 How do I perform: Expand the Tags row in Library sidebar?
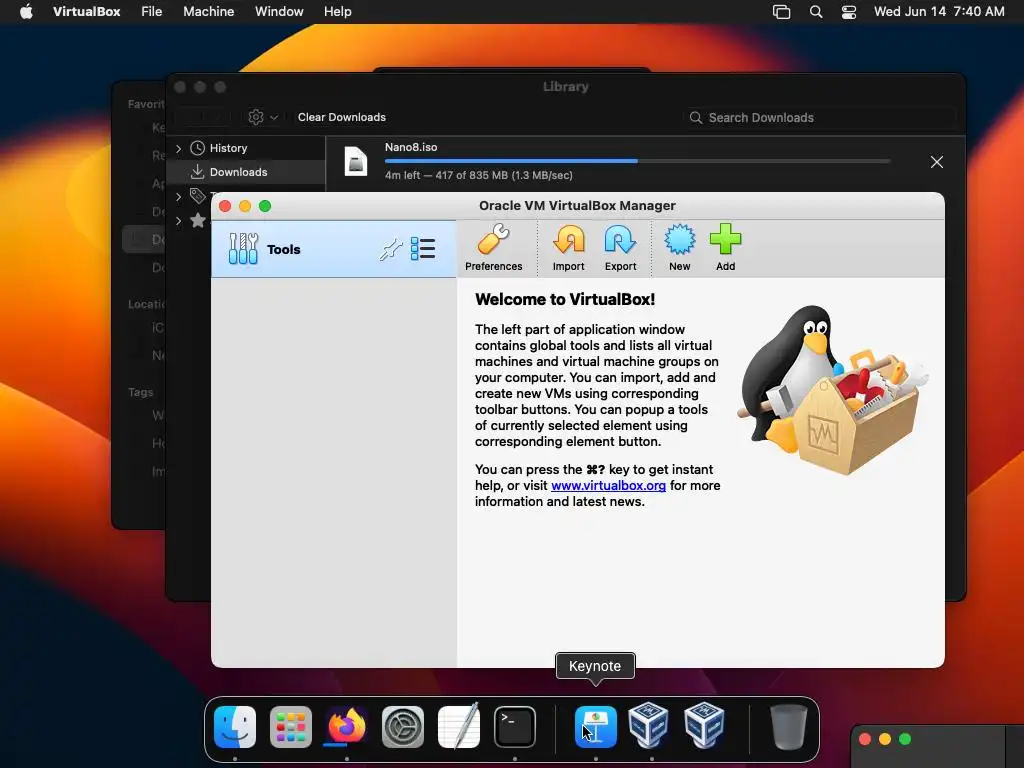click(x=178, y=196)
